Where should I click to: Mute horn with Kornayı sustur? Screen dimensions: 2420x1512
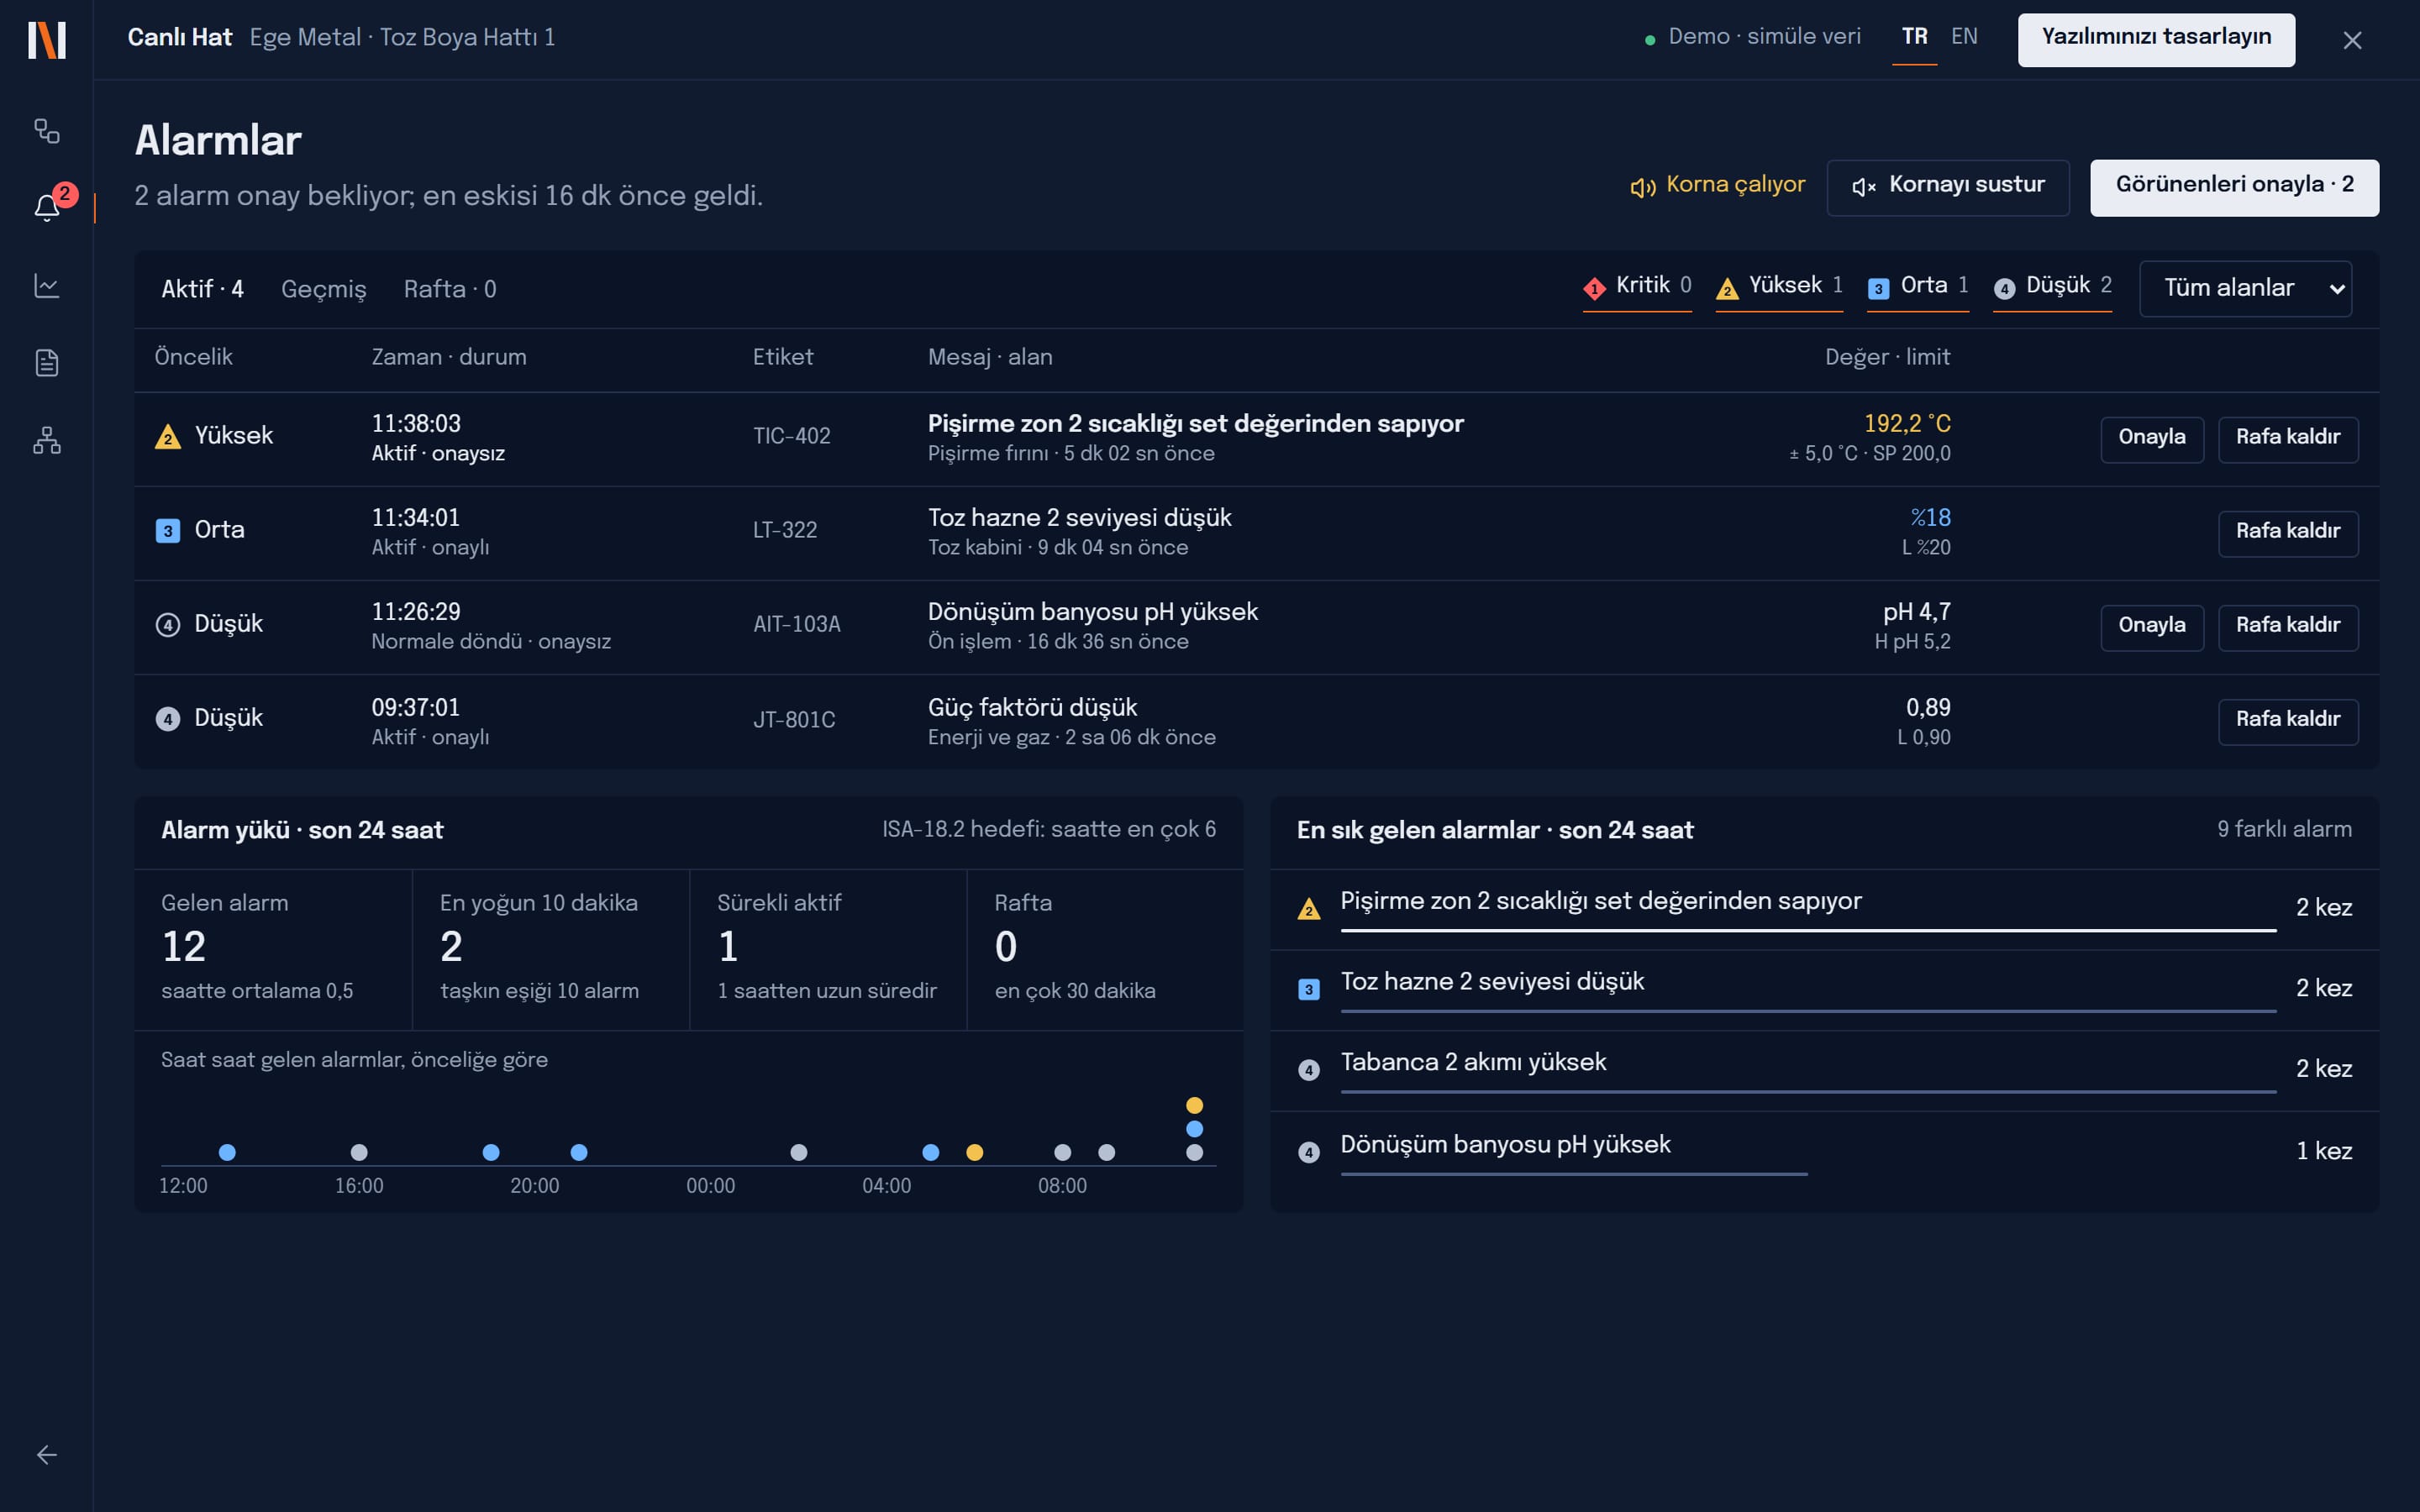pos(1947,187)
